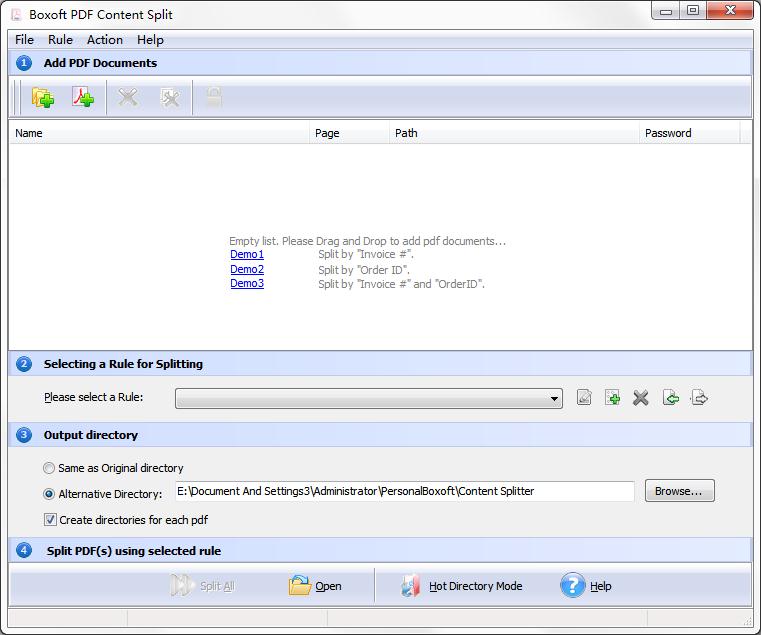The height and width of the screenshot is (635, 761).
Task: Open the Action menu
Action: (105, 40)
